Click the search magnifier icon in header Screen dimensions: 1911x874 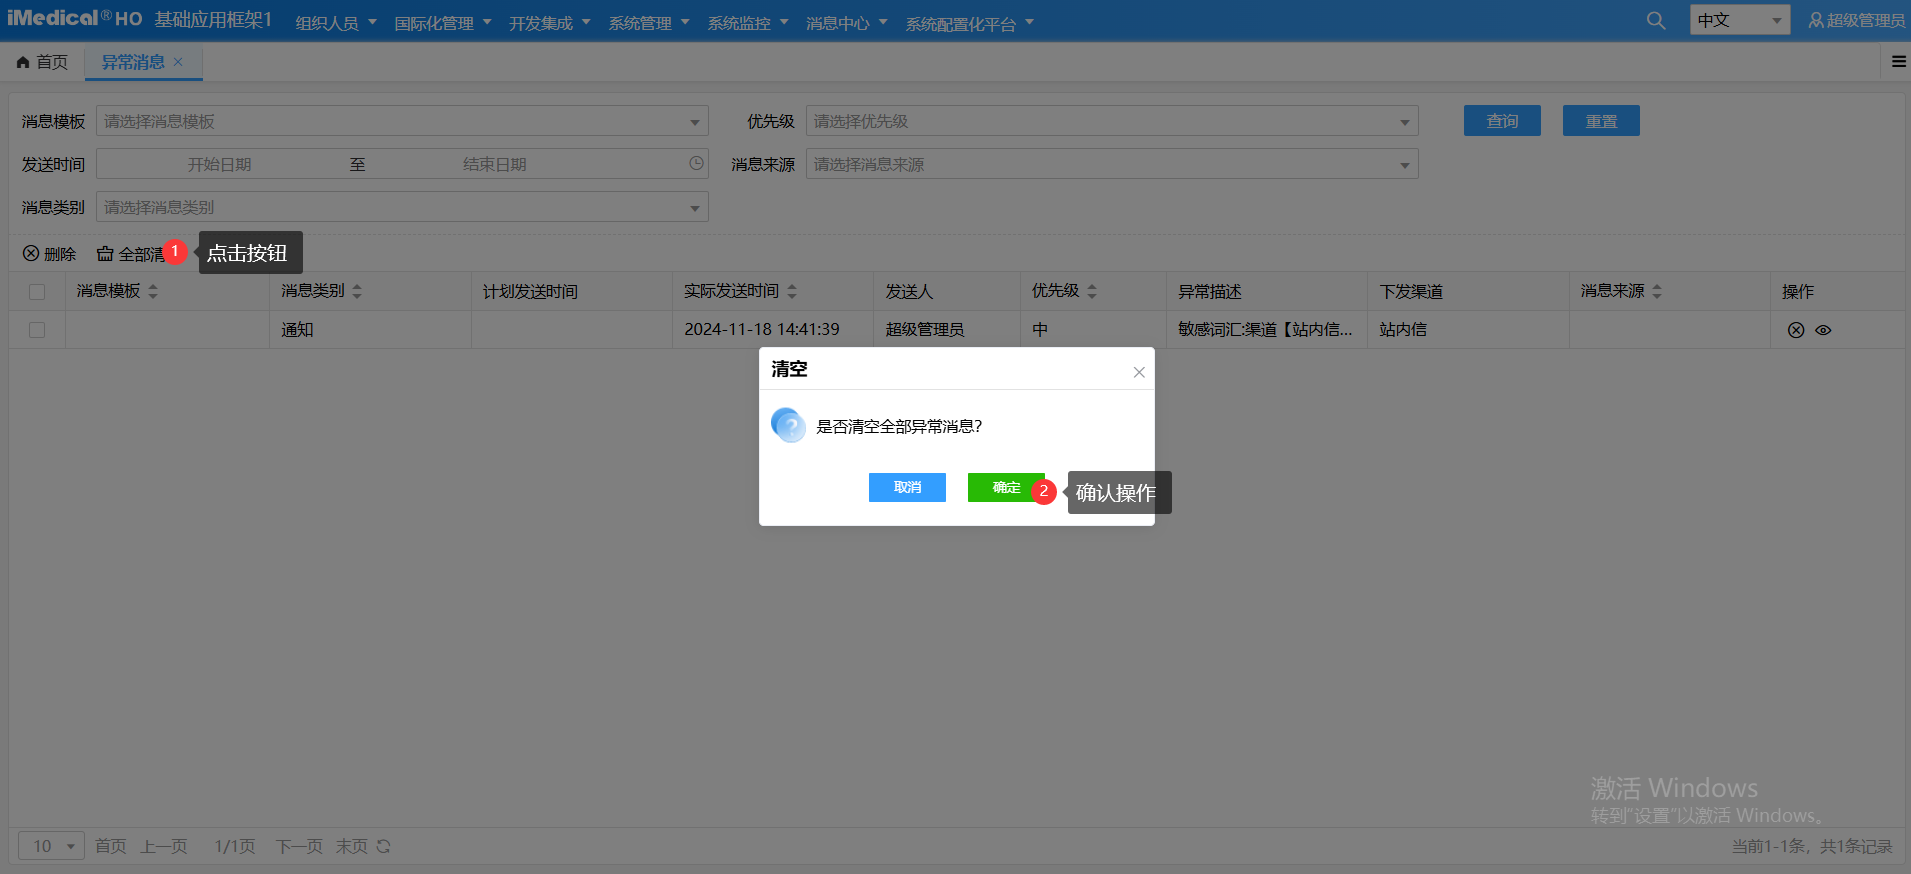point(1656,21)
